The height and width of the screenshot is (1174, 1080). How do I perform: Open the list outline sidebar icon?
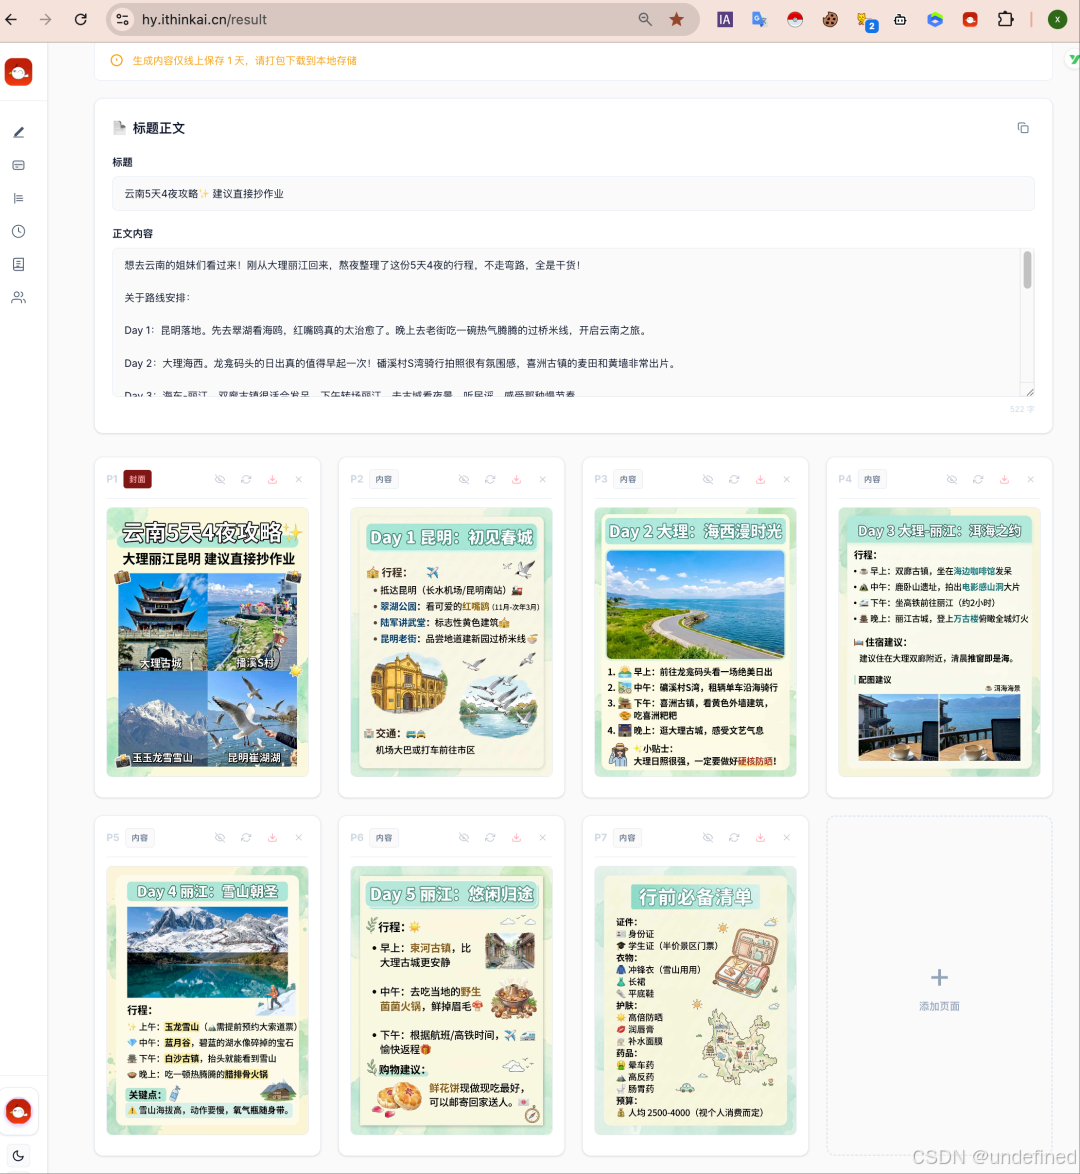pos(19,198)
